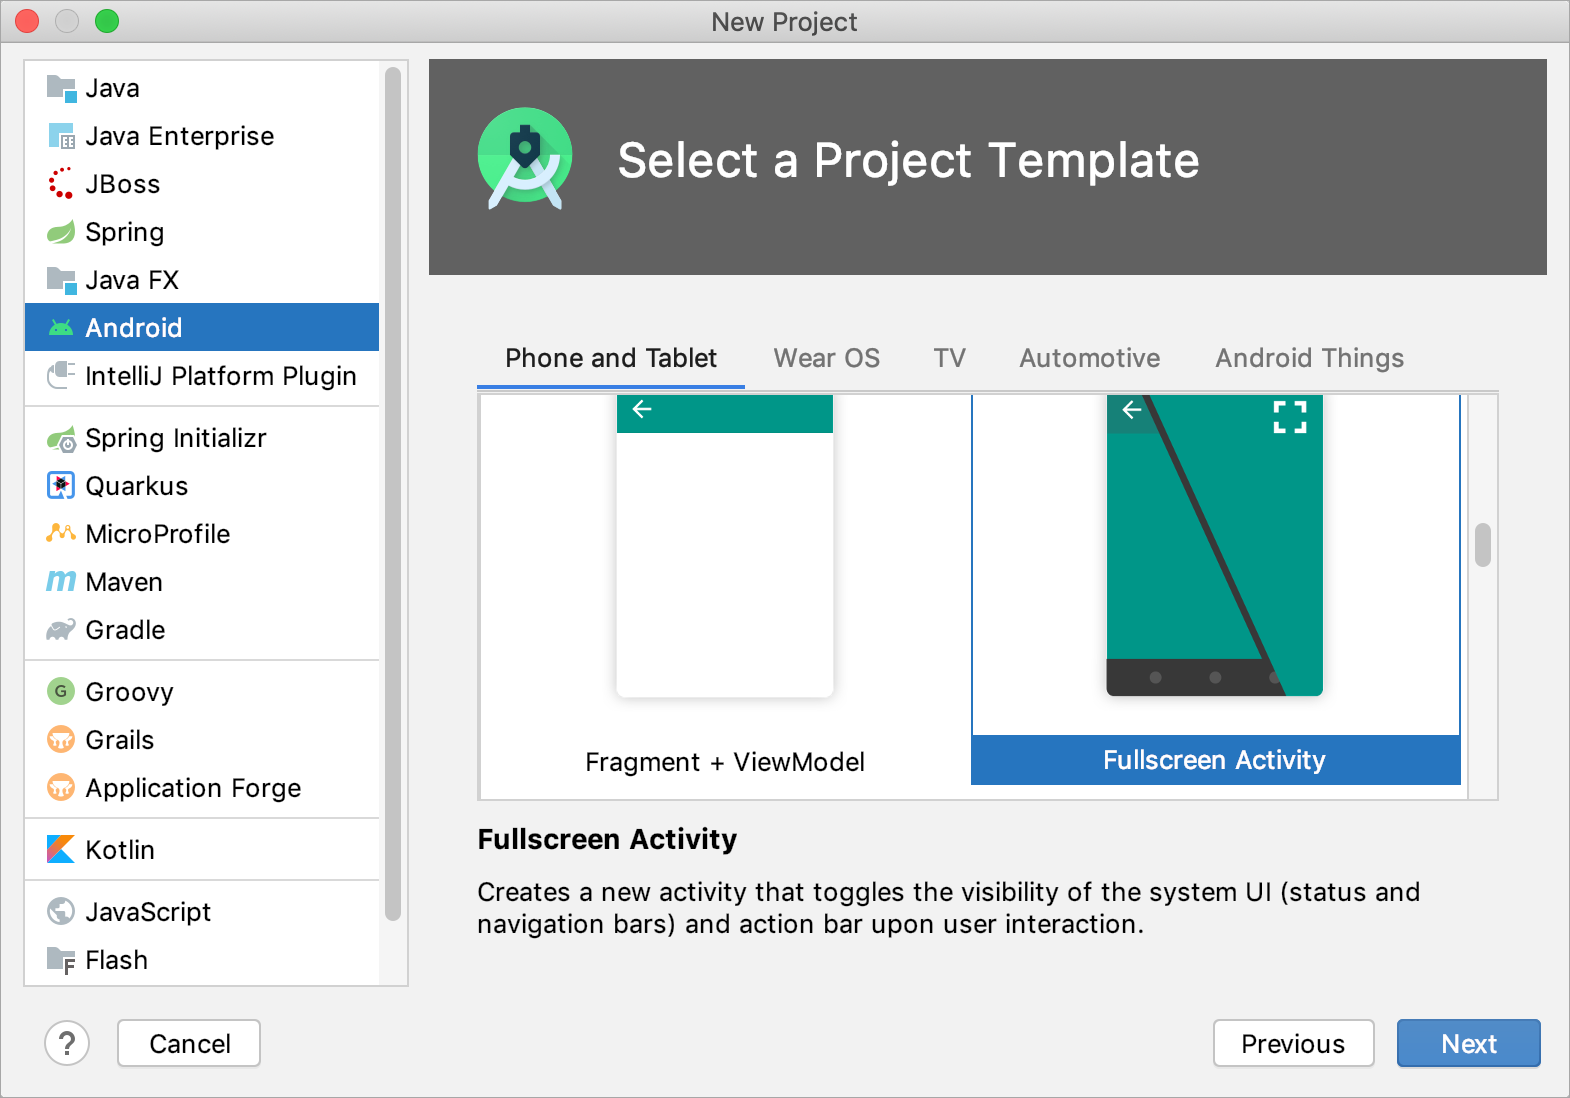This screenshot has width=1570, height=1098.
Task: Click the Fragment + ViewModel caption
Action: (x=725, y=762)
